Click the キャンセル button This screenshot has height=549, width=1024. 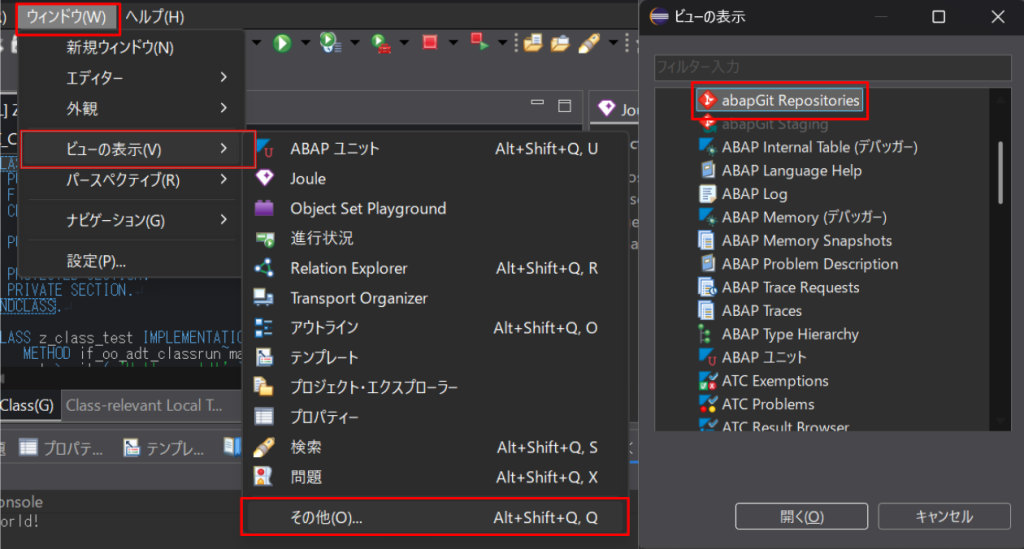943,517
